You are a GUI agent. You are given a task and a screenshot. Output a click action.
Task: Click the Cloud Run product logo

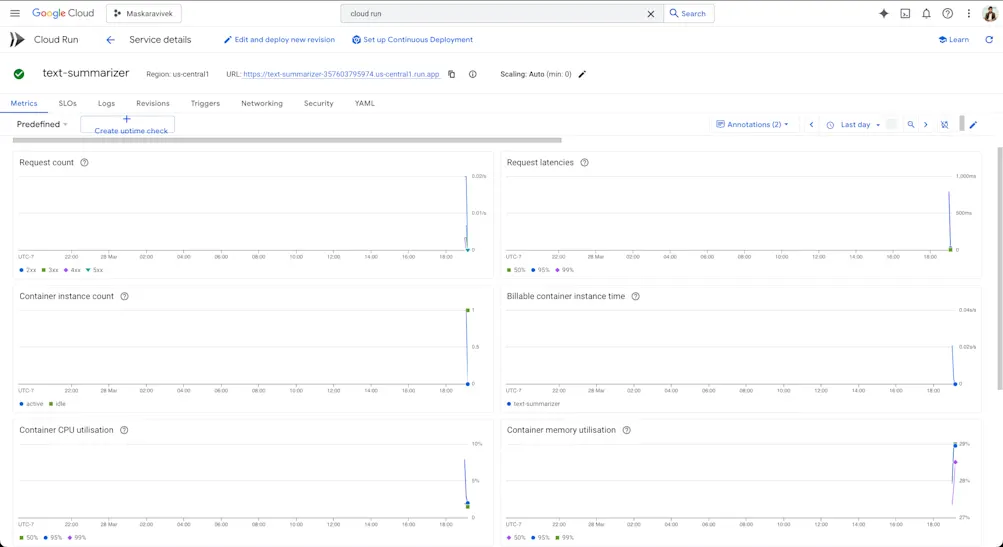17,40
